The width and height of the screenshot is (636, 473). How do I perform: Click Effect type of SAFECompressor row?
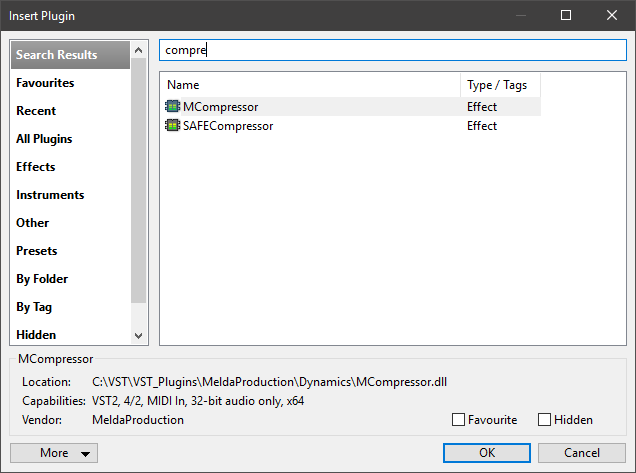click(481, 126)
